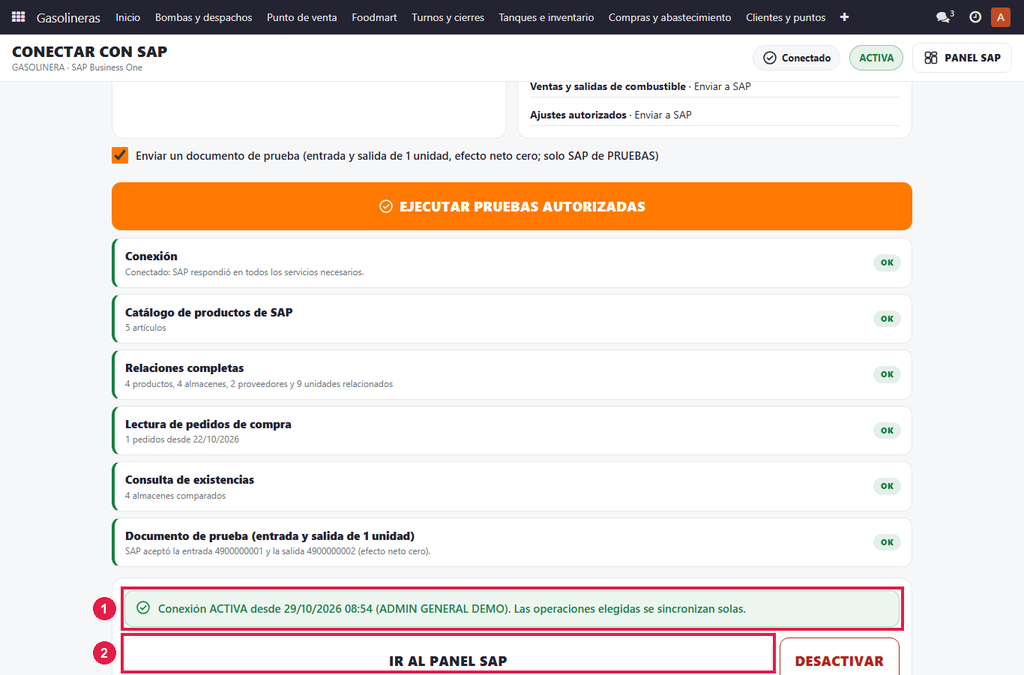Select Relaciones completas result title
Image resolution: width=1024 pixels, height=675 pixels.
(184, 368)
